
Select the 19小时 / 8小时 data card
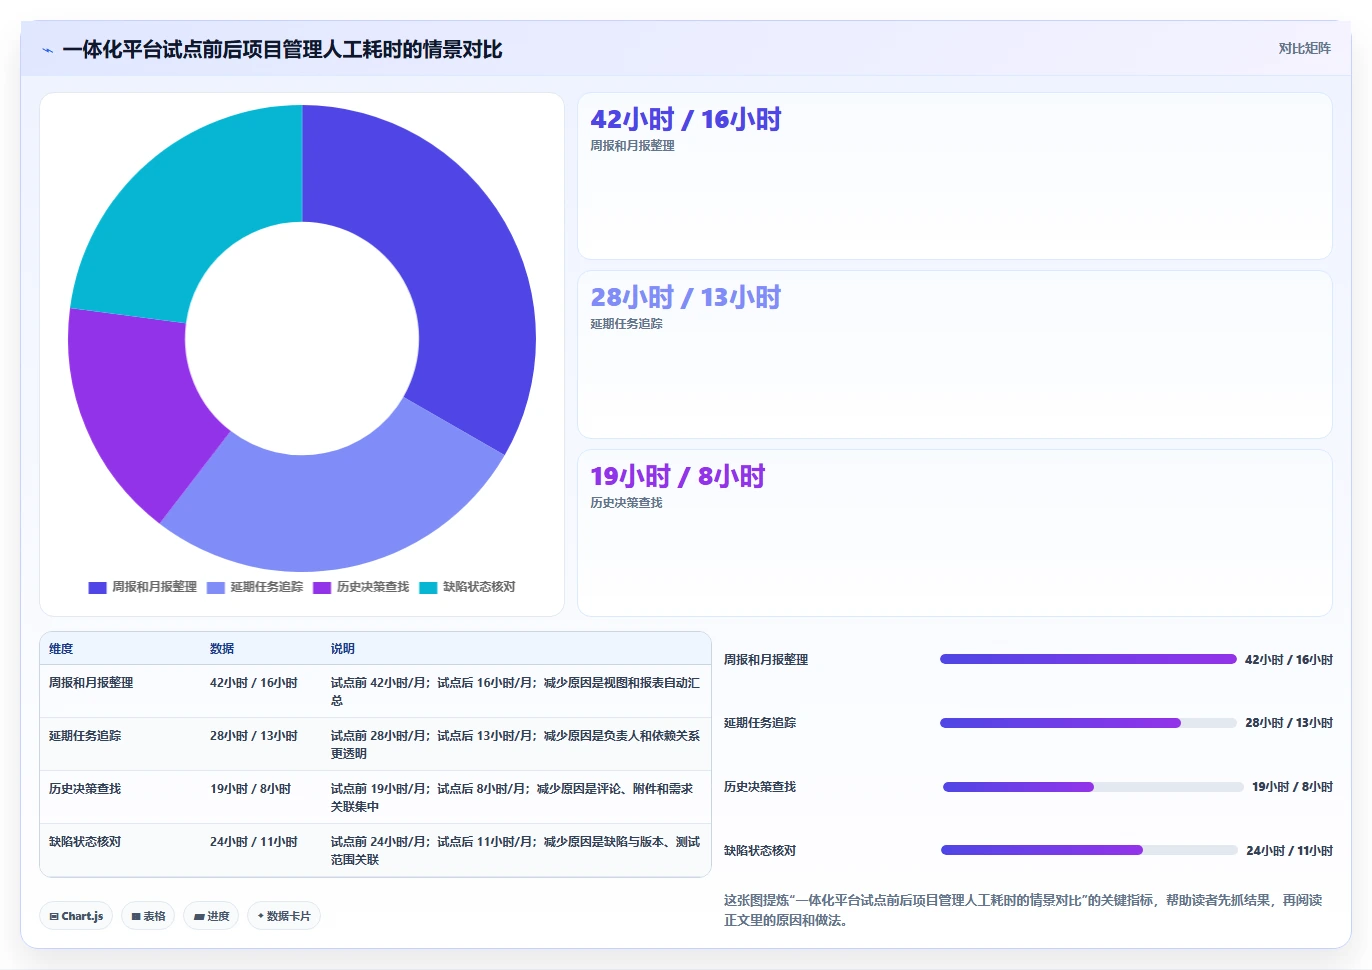pos(955,533)
